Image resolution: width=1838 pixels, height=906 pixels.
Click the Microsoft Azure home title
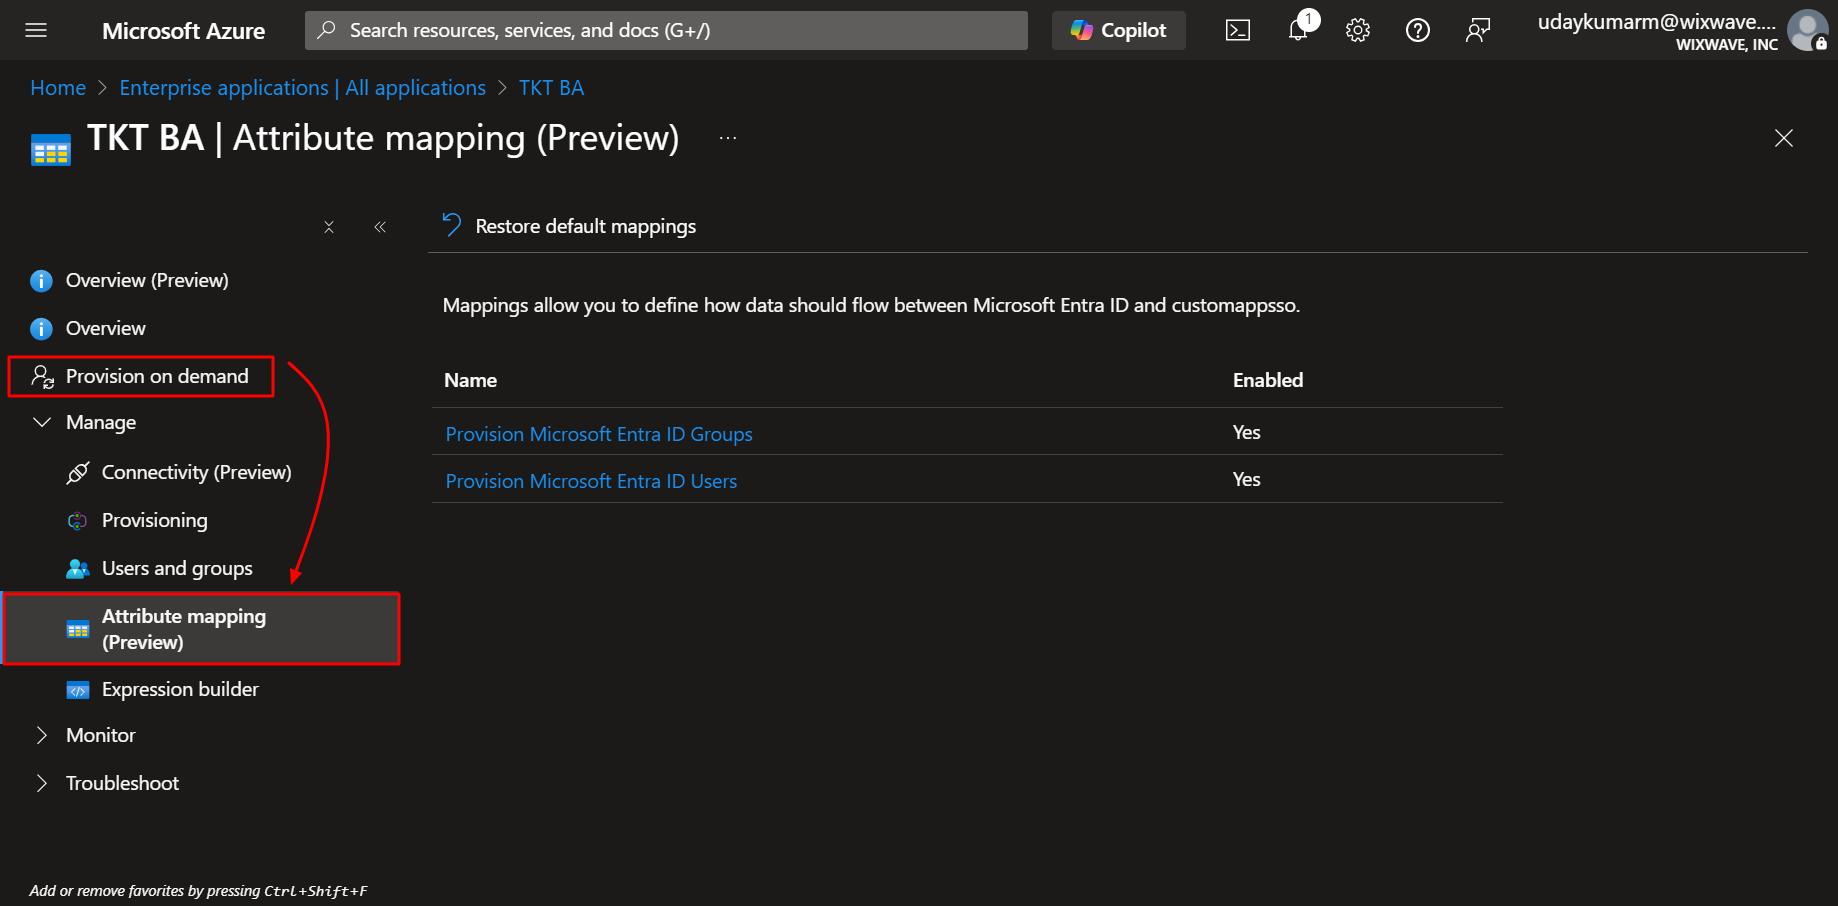(x=183, y=31)
